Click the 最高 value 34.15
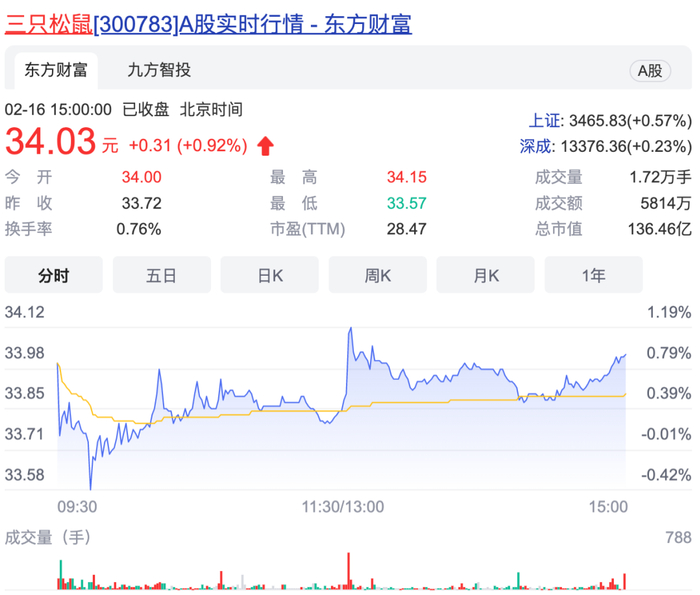Viewport: 700px width, 595px height. pyautogui.click(x=407, y=177)
